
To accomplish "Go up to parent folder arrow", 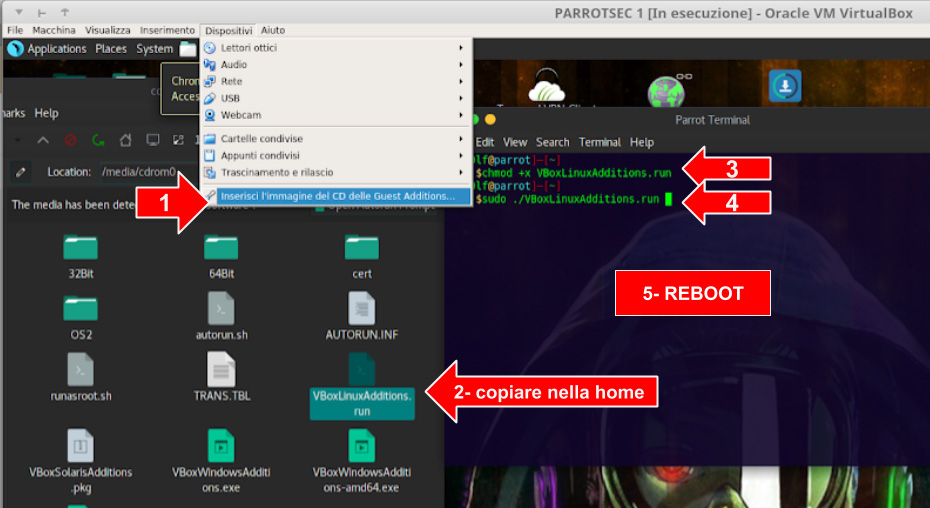I will tap(43, 140).
